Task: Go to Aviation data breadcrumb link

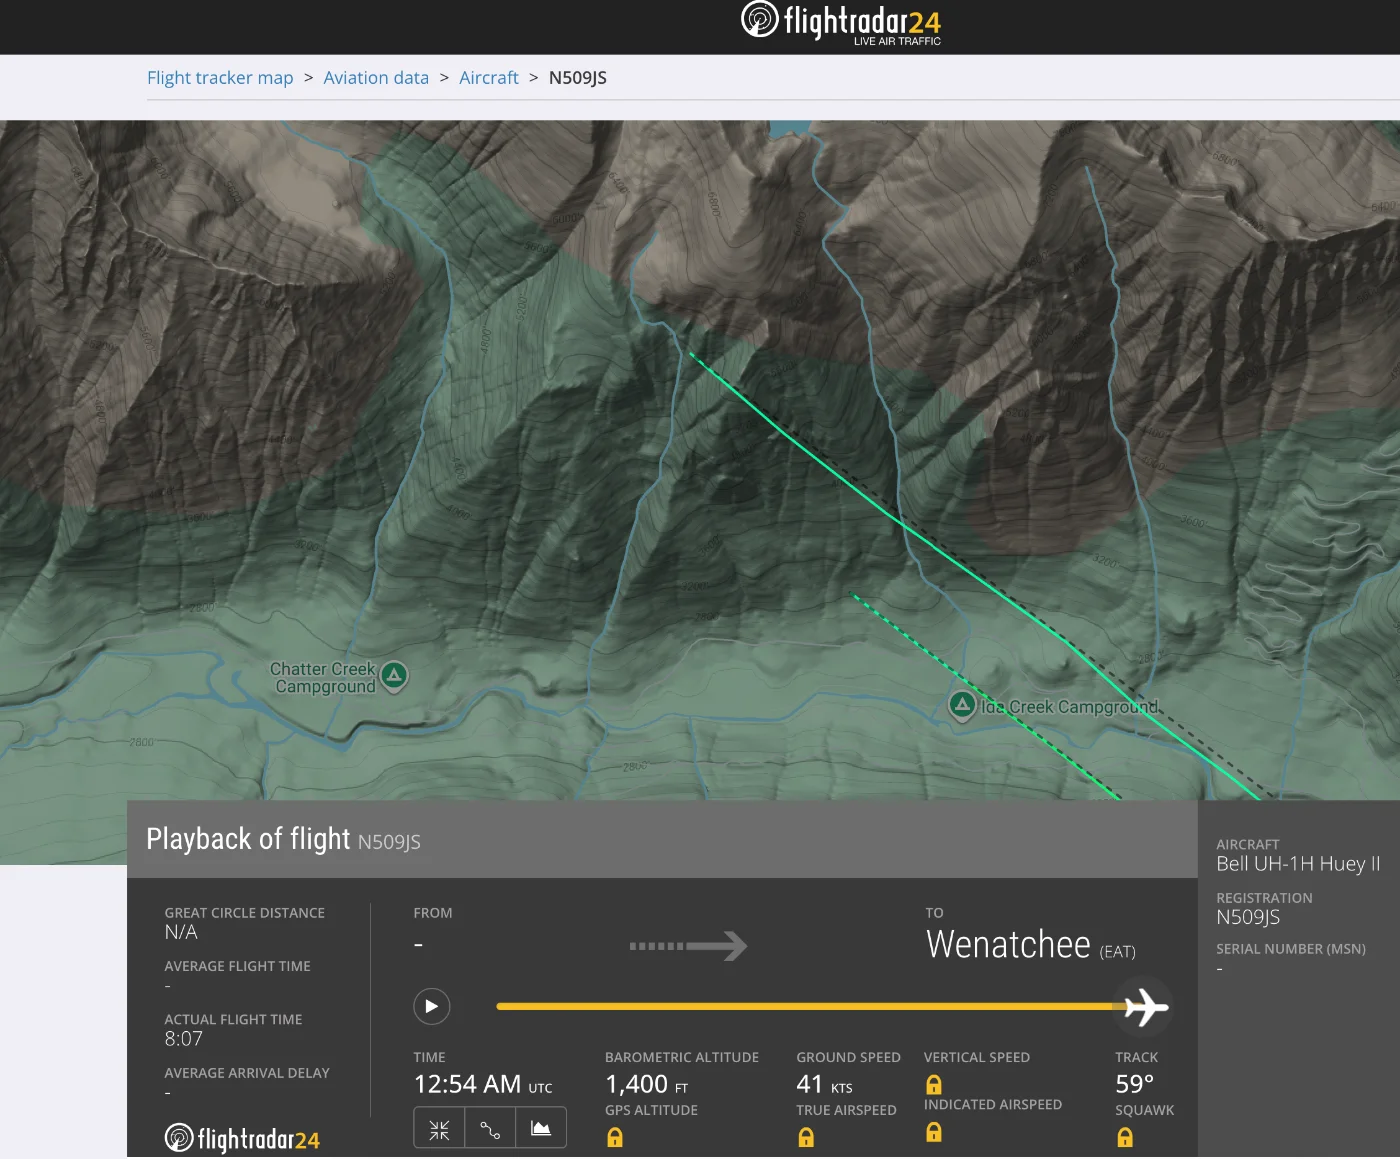Action: coord(376,78)
